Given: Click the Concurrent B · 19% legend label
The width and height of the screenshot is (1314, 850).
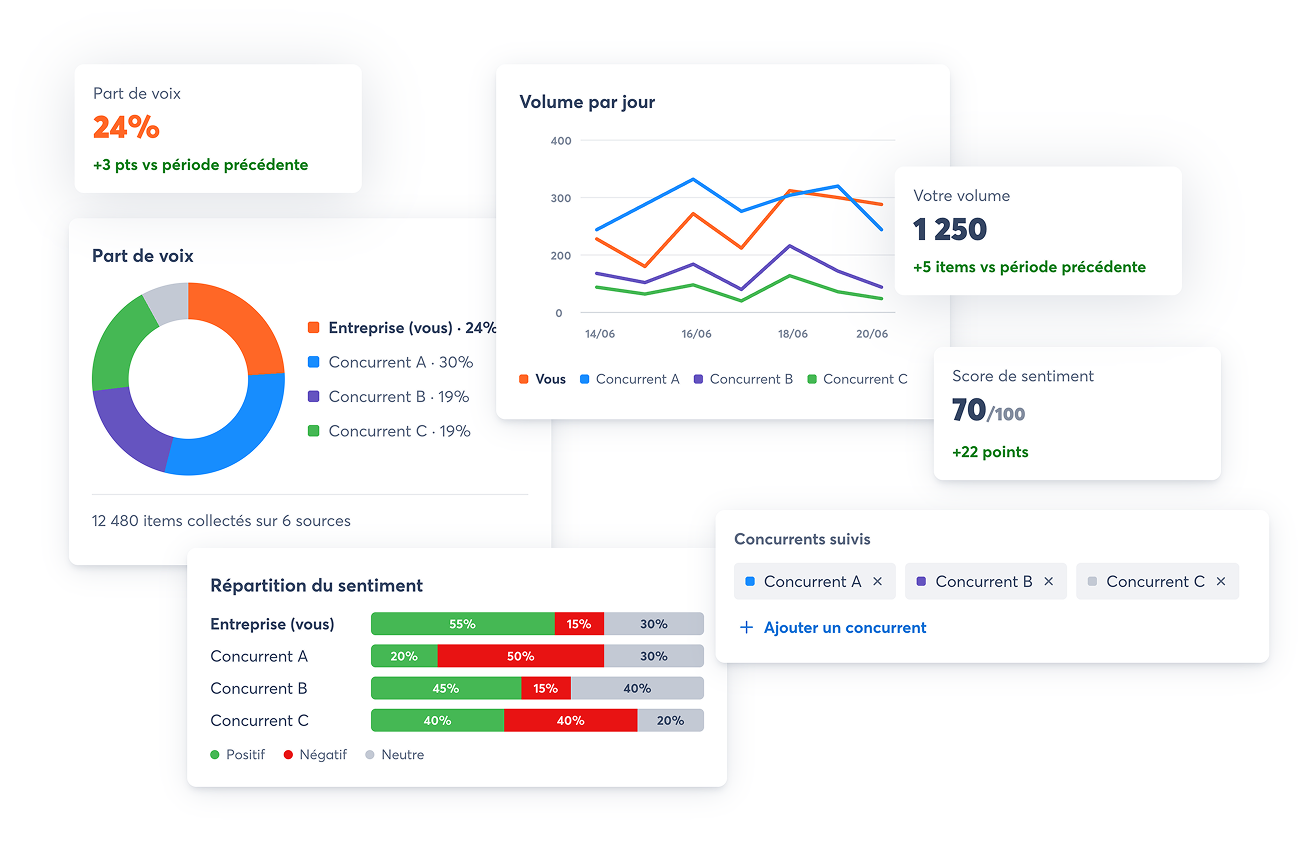Looking at the screenshot, I should pyautogui.click(x=399, y=396).
